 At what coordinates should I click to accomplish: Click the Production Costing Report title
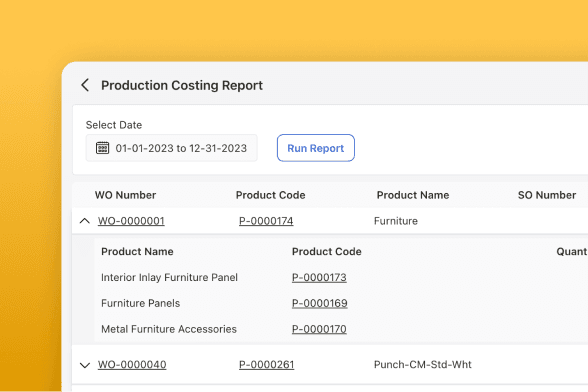pyautogui.click(x=182, y=85)
